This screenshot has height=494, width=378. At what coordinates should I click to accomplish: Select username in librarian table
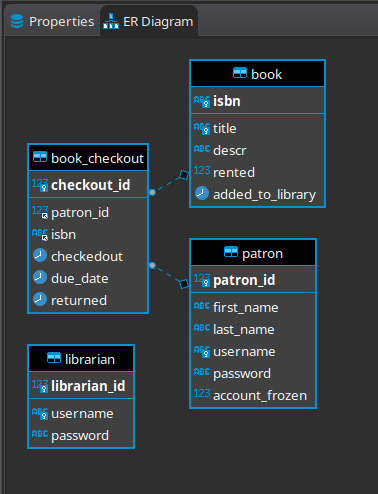[81, 413]
